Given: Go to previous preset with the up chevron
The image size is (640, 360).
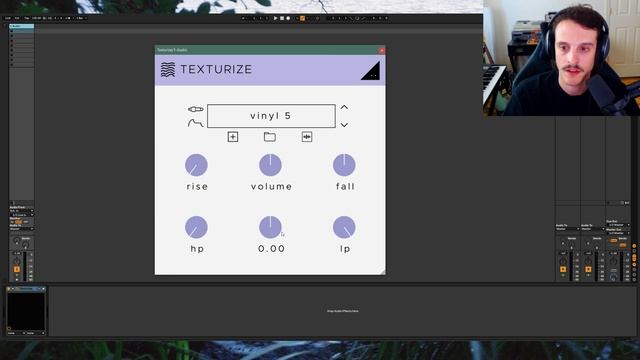Looking at the screenshot, I should tap(344, 107).
